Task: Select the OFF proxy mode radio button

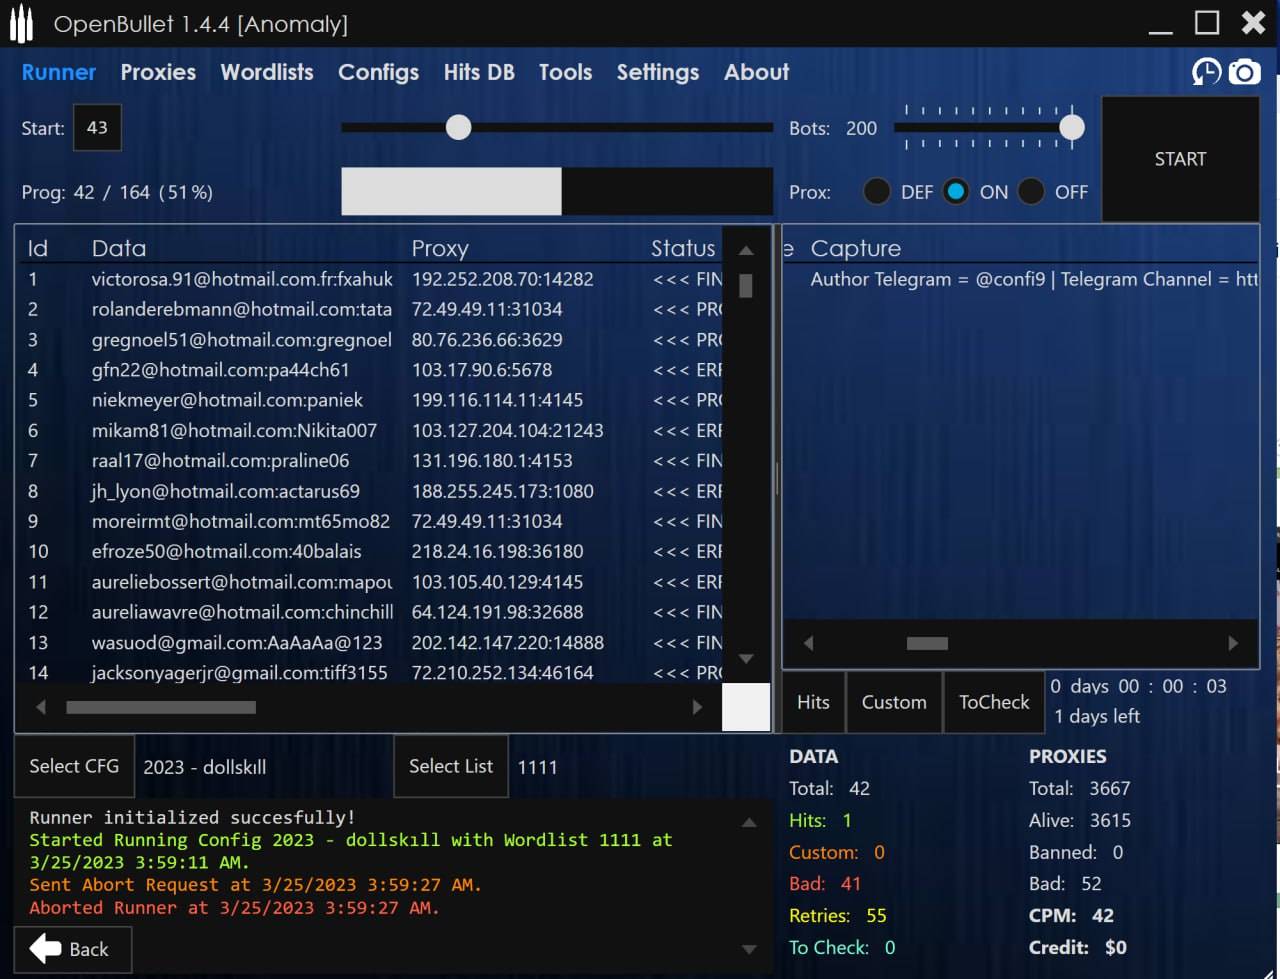Action: (x=1031, y=192)
